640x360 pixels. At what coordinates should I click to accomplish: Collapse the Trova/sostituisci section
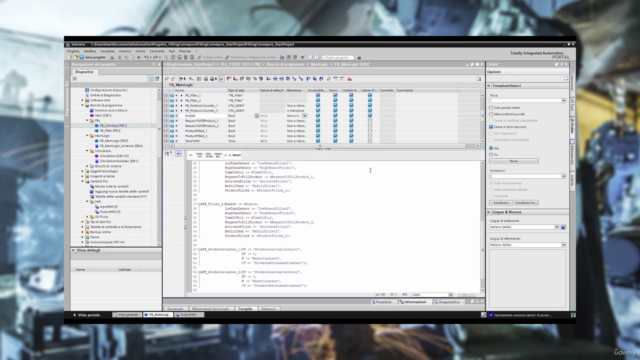[489, 86]
